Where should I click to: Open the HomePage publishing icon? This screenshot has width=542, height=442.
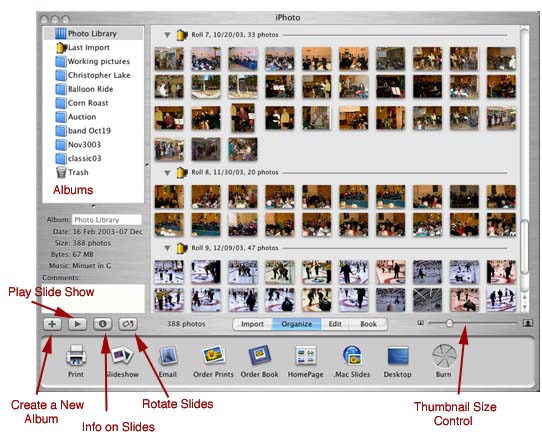306,355
